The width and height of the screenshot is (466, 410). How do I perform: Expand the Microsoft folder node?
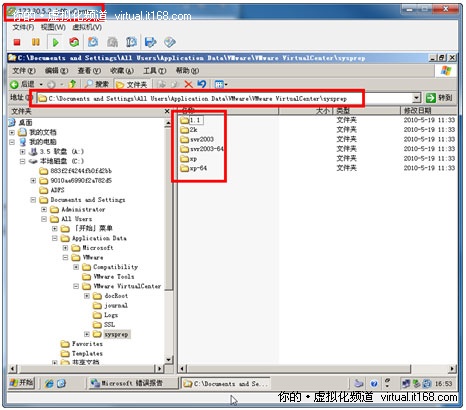(65, 248)
